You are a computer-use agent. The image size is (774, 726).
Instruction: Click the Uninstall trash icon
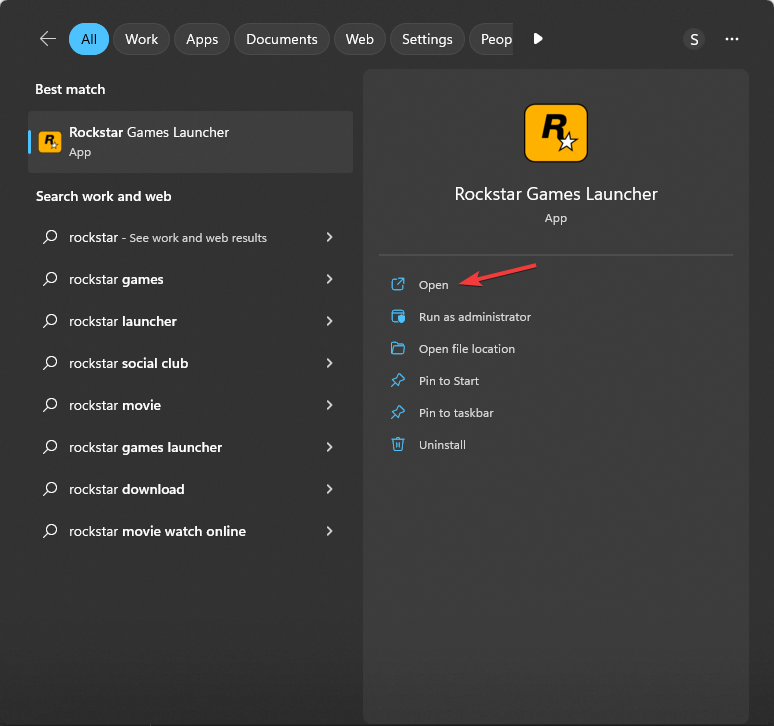[398, 445]
